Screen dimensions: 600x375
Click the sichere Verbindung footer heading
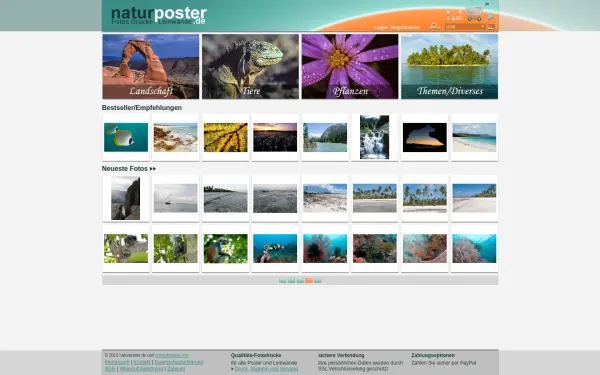(341, 355)
